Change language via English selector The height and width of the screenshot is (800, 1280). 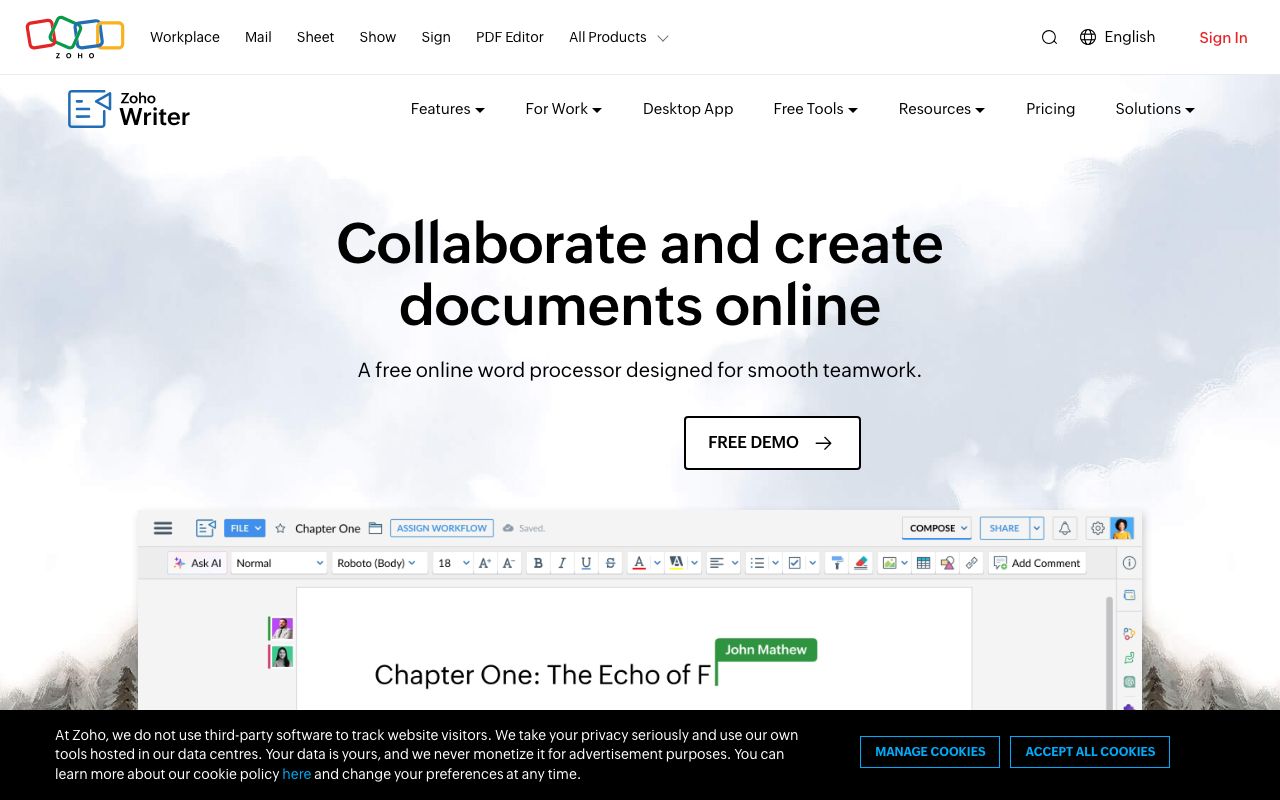tap(1118, 37)
